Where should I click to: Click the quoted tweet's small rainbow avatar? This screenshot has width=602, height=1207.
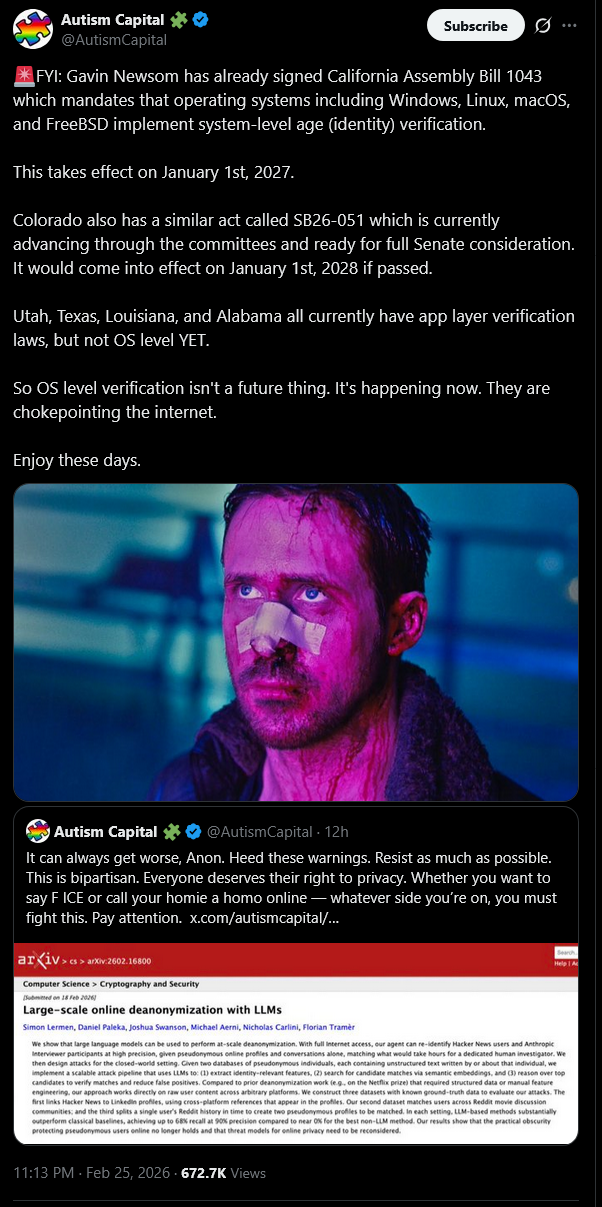coord(37,831)
